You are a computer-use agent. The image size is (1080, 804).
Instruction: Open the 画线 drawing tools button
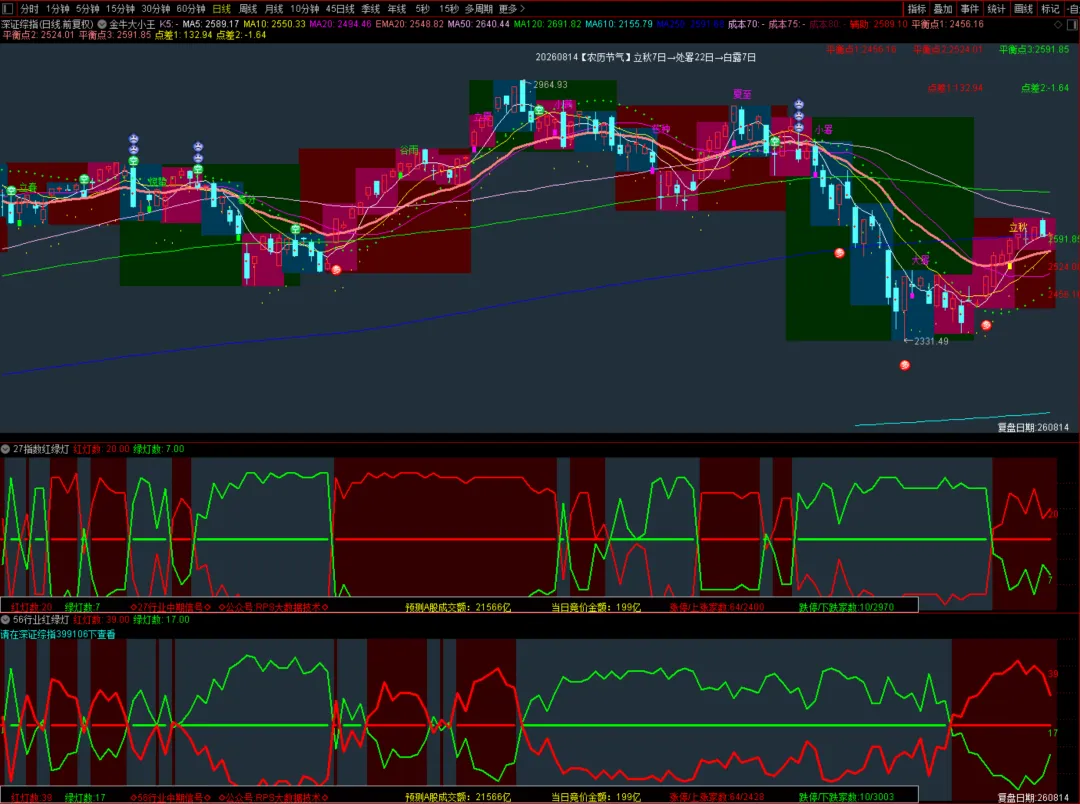pyautogui.click(x=1024, y=9)
